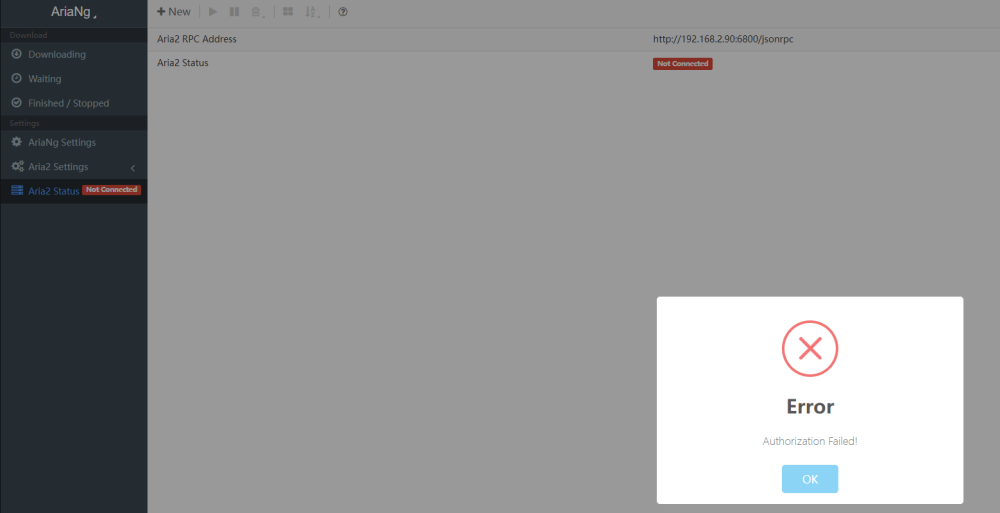
Task: Click the Downloading arrow icon
Action: (x=17, y=54)
